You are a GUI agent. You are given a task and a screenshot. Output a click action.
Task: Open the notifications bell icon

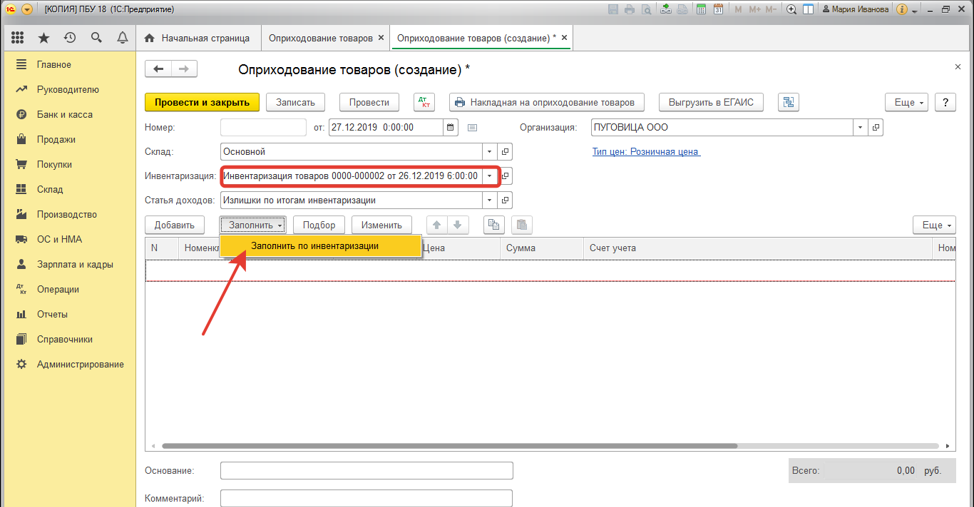(x=122, y=38)
